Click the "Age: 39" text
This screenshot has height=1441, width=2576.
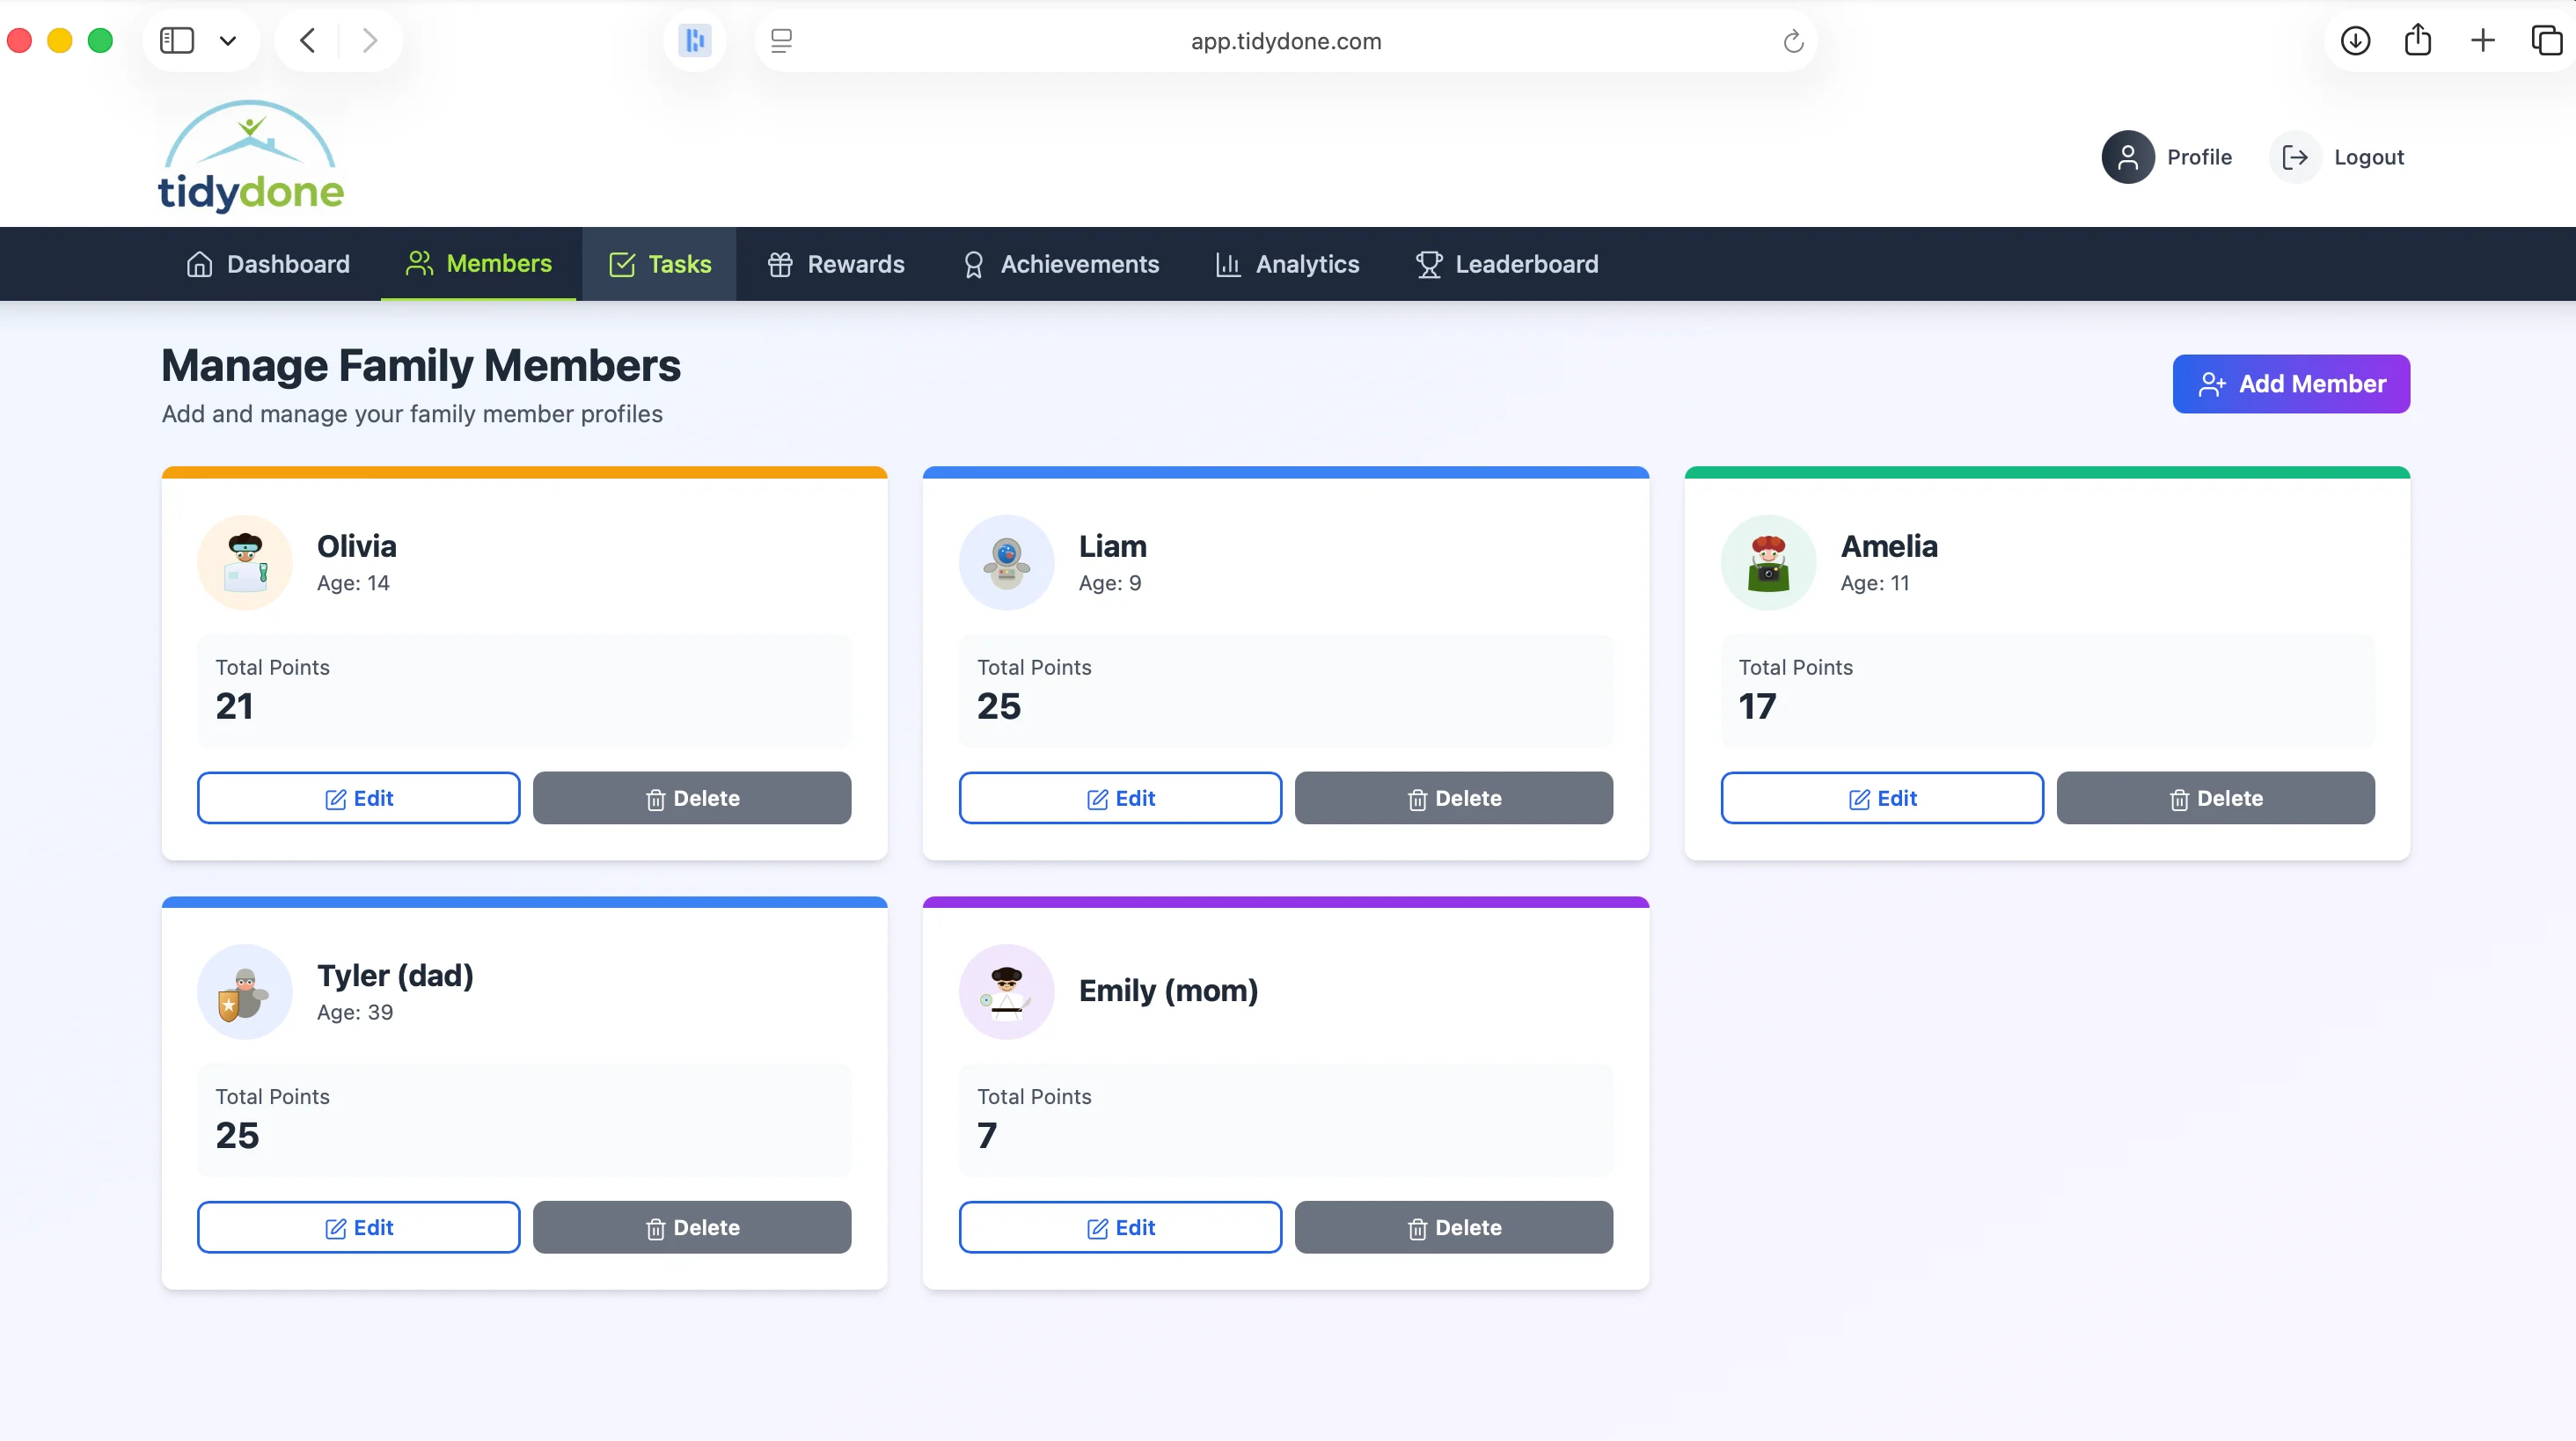tap(355, 1012)
